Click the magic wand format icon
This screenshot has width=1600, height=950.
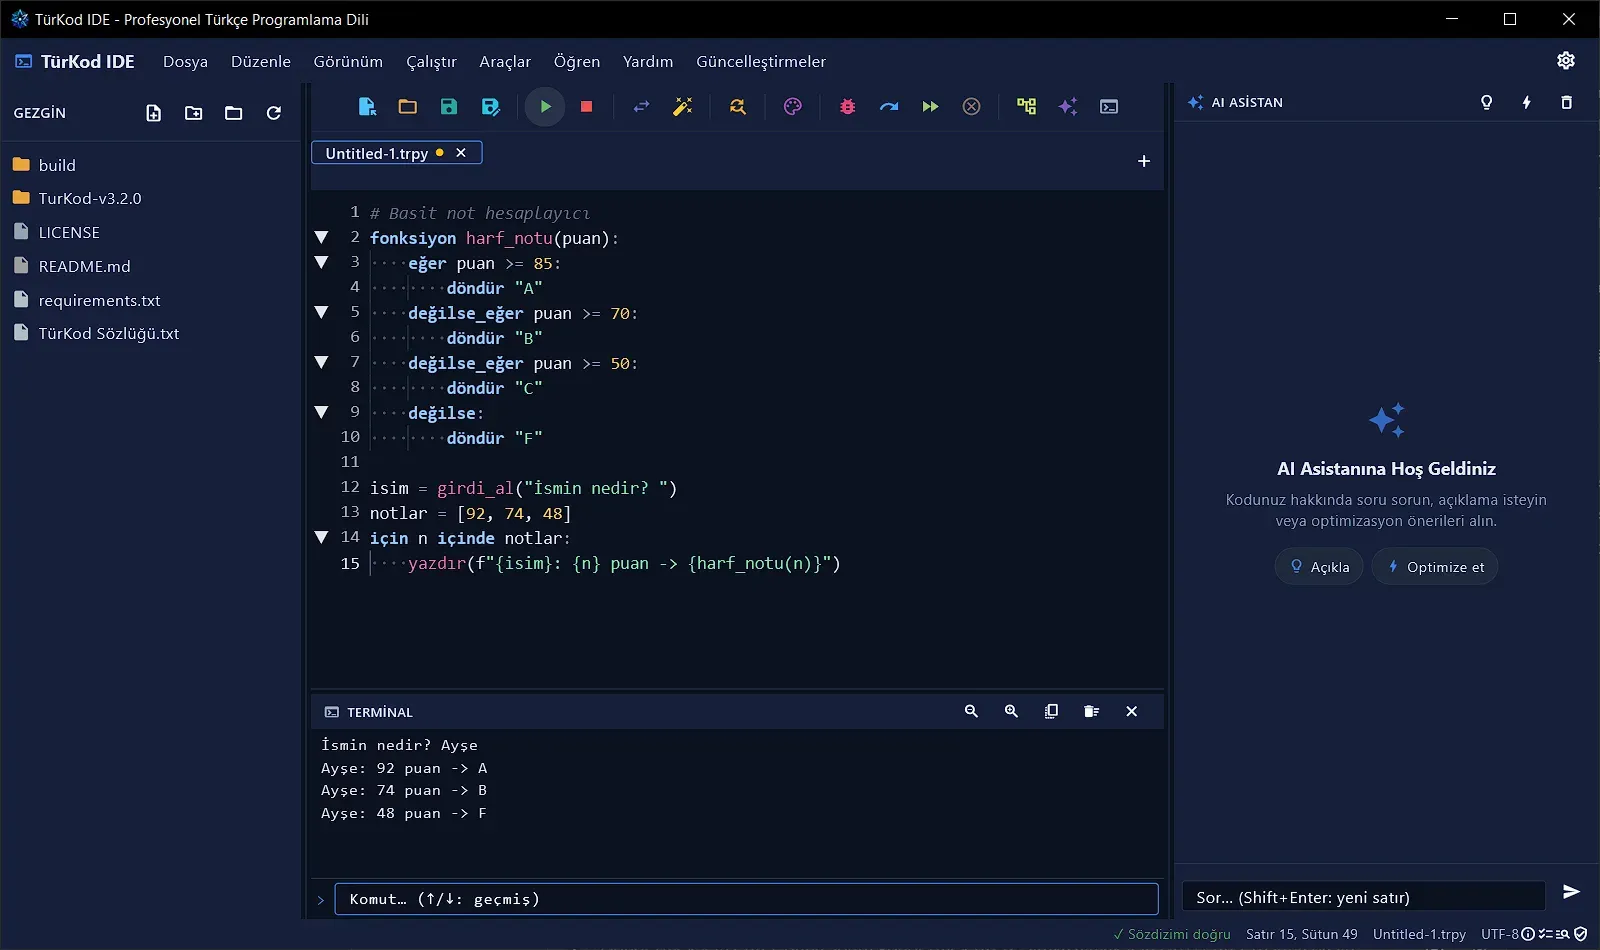point(683,107)
